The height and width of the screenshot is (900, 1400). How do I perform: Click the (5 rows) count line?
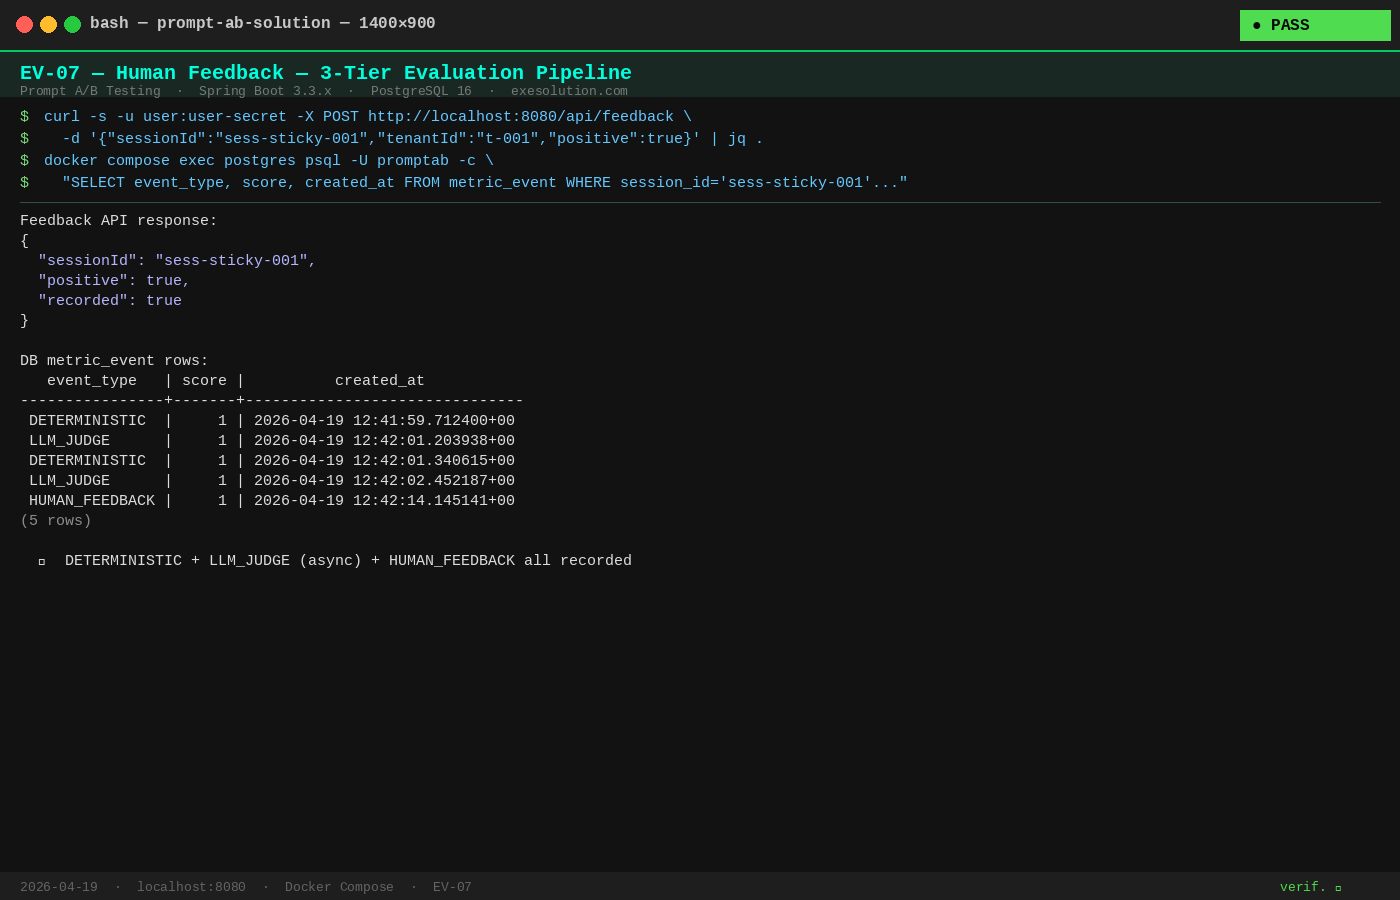tap(56, 521)
